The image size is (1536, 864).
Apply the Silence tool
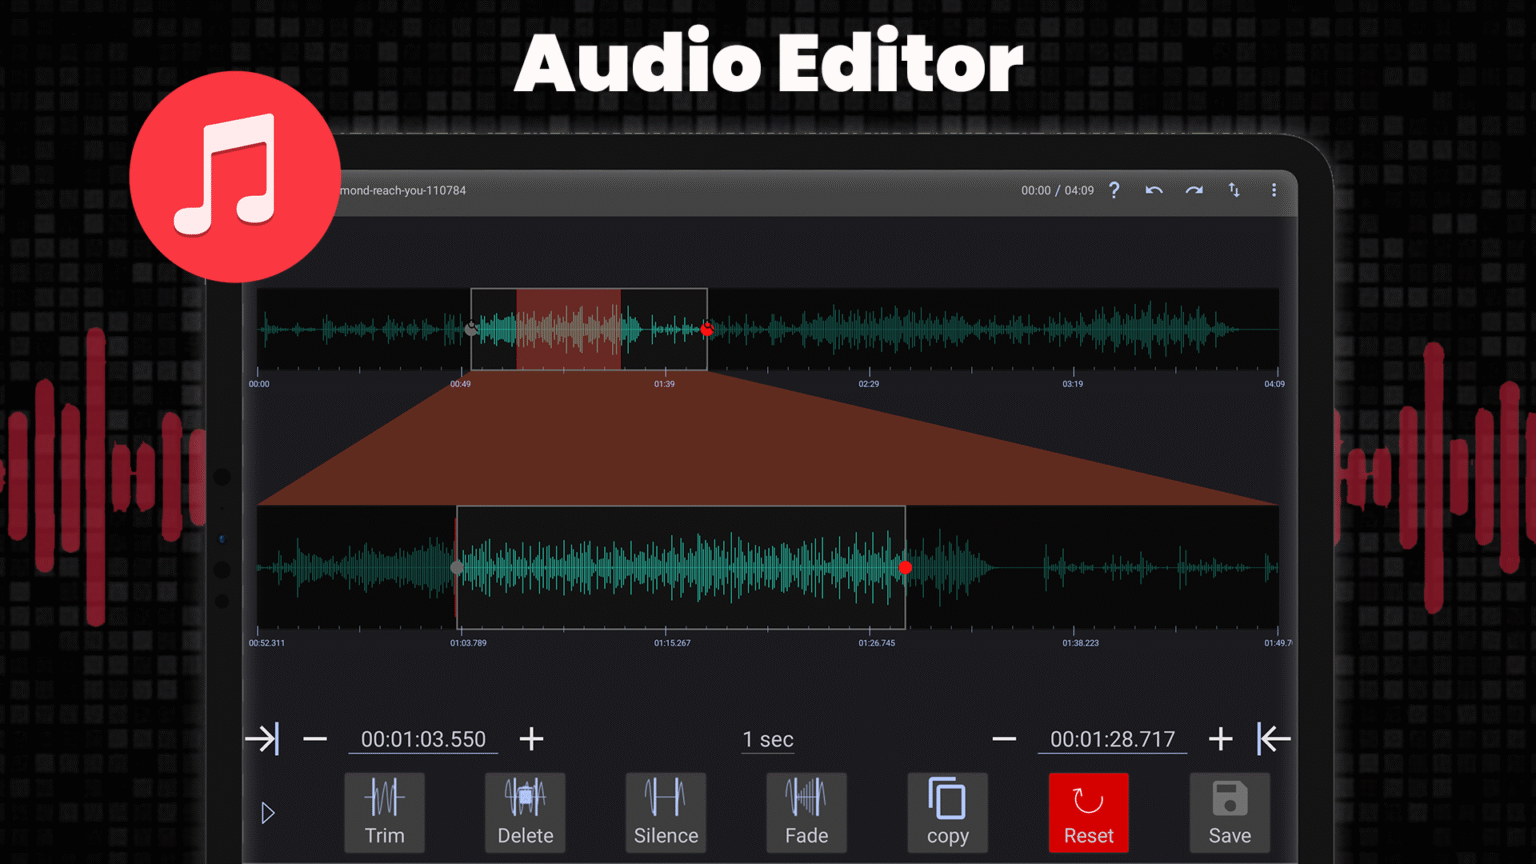(666, 812)
